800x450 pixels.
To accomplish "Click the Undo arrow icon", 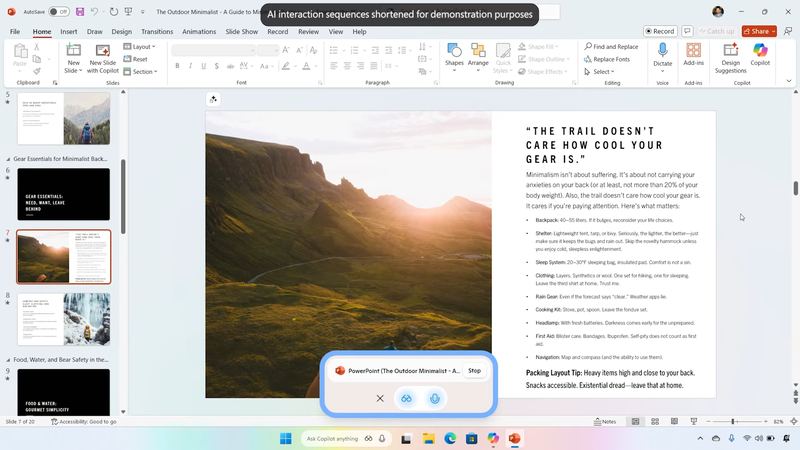I will (94, 11).
